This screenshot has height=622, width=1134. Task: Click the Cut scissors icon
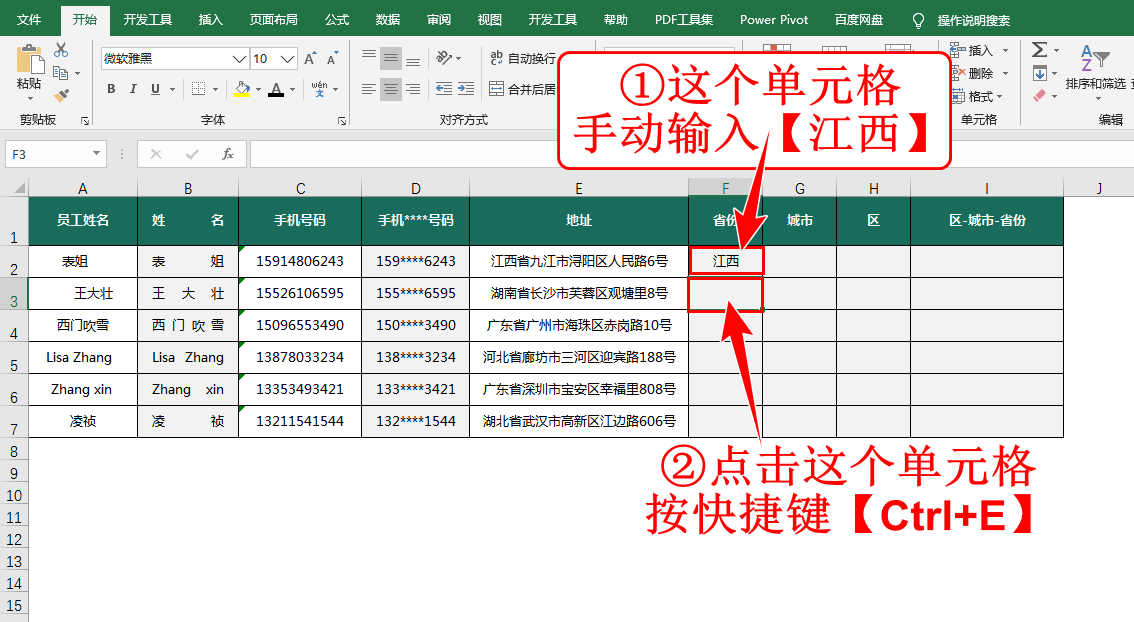(x=61, y=51)
